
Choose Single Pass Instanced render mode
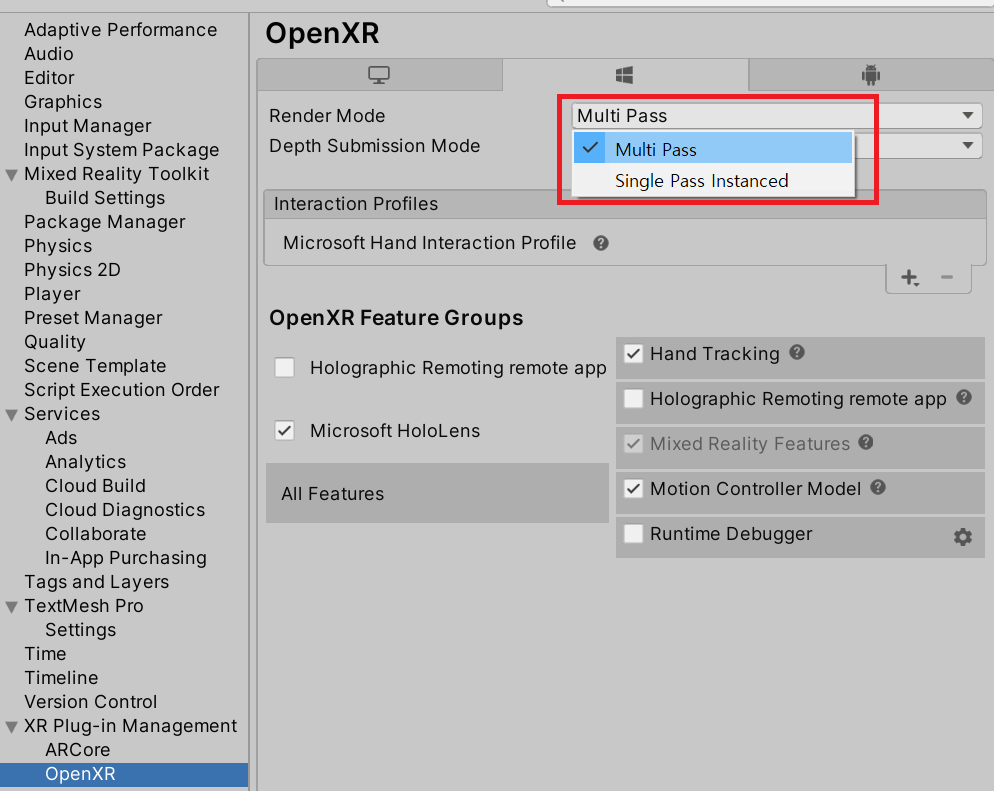point(713,181)
